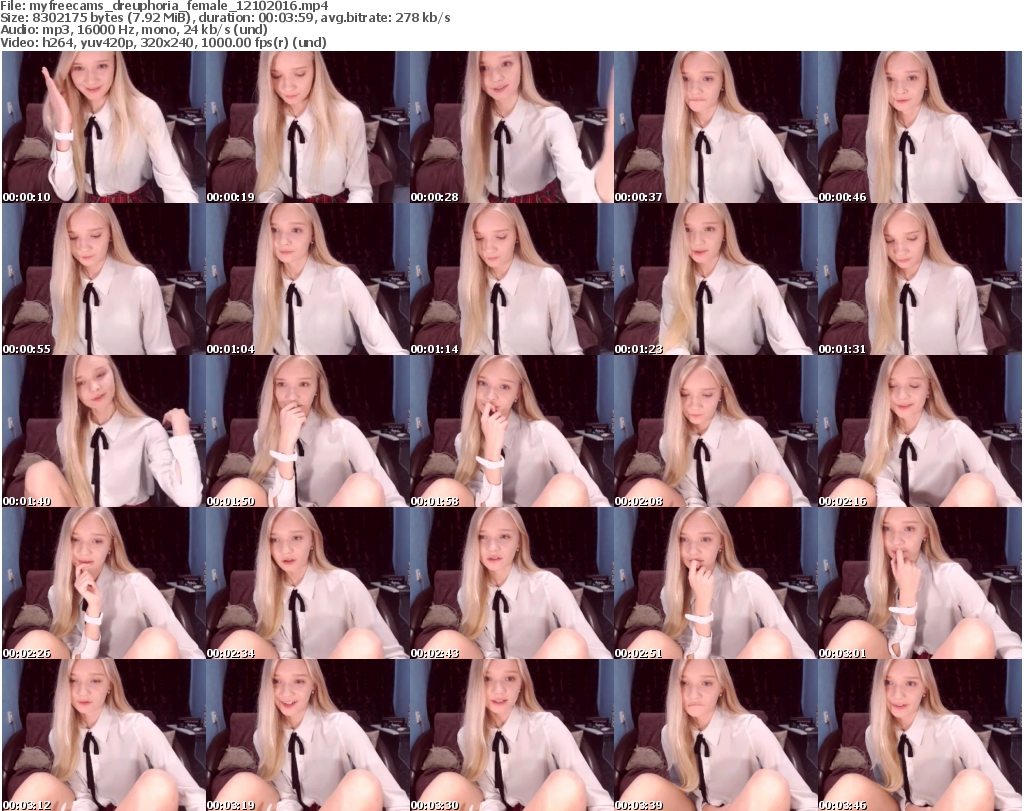Open the thumbnail marked 00:00:28
The width and height of the screenshot is (1024, 811).
point(510,127)
